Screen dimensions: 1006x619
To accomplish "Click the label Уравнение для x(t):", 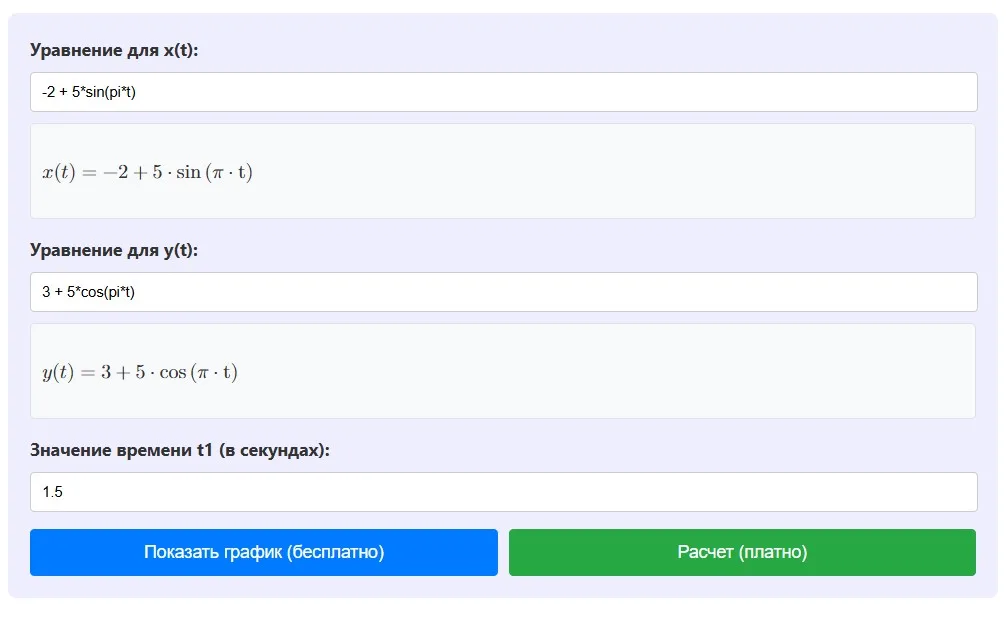I will (x=114, y=50).
